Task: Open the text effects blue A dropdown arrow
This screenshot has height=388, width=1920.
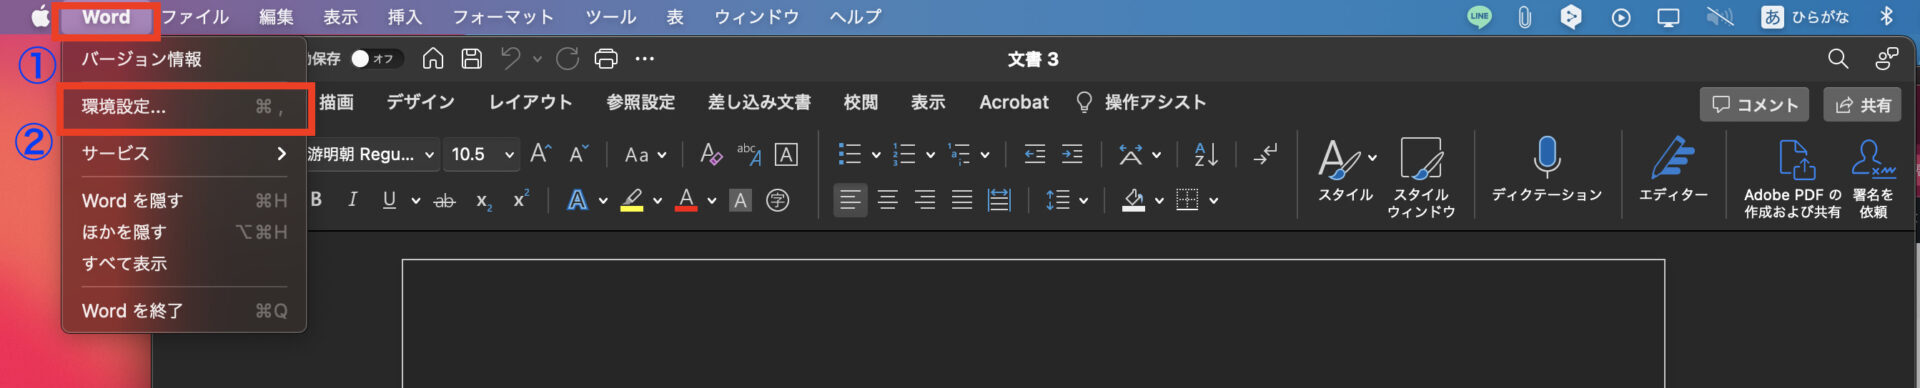Action: point(603,201)
